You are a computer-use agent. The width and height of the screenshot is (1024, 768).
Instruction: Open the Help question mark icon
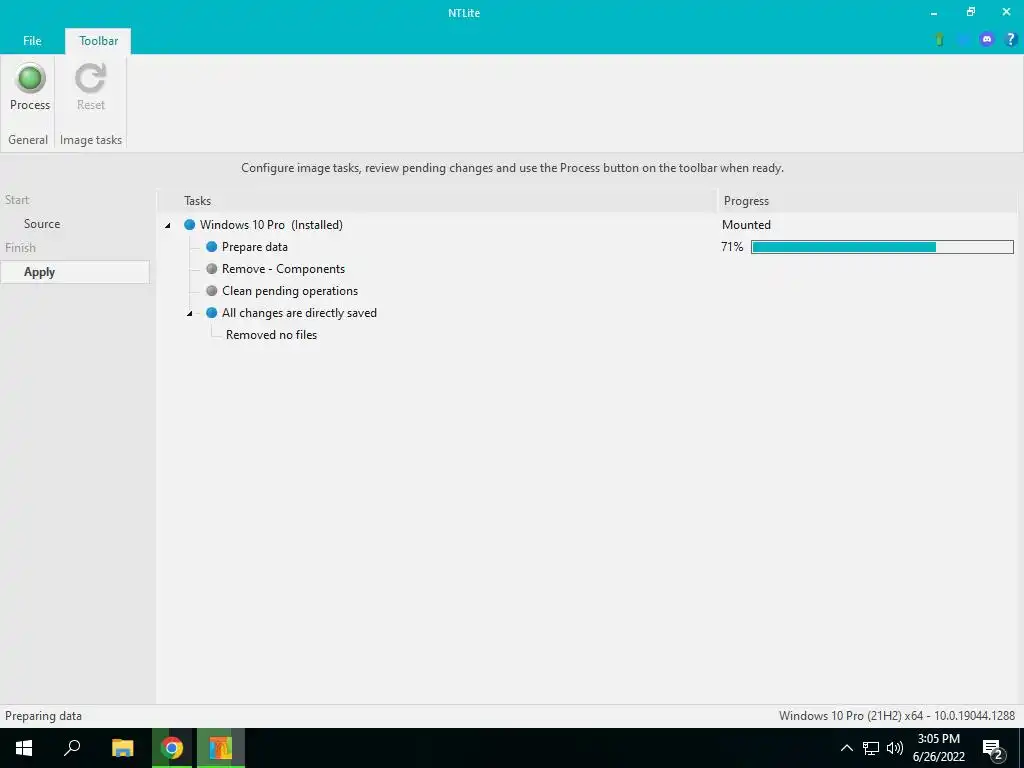1010,39
